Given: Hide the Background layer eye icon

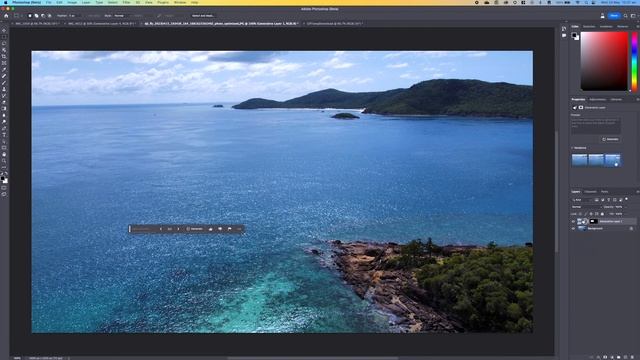Looking at the screenshot, I should click(x=573, y=229).
